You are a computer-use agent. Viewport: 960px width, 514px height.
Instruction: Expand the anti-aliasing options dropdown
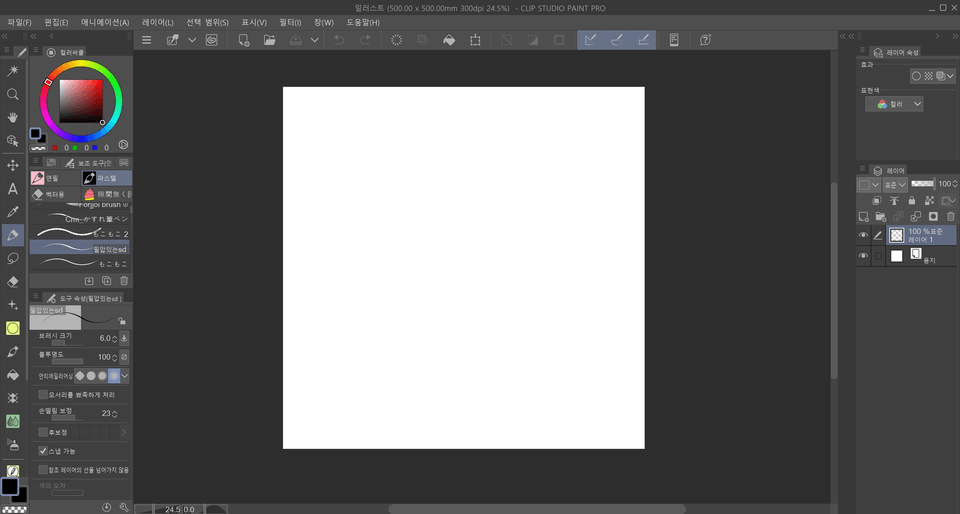click(125, 376)
